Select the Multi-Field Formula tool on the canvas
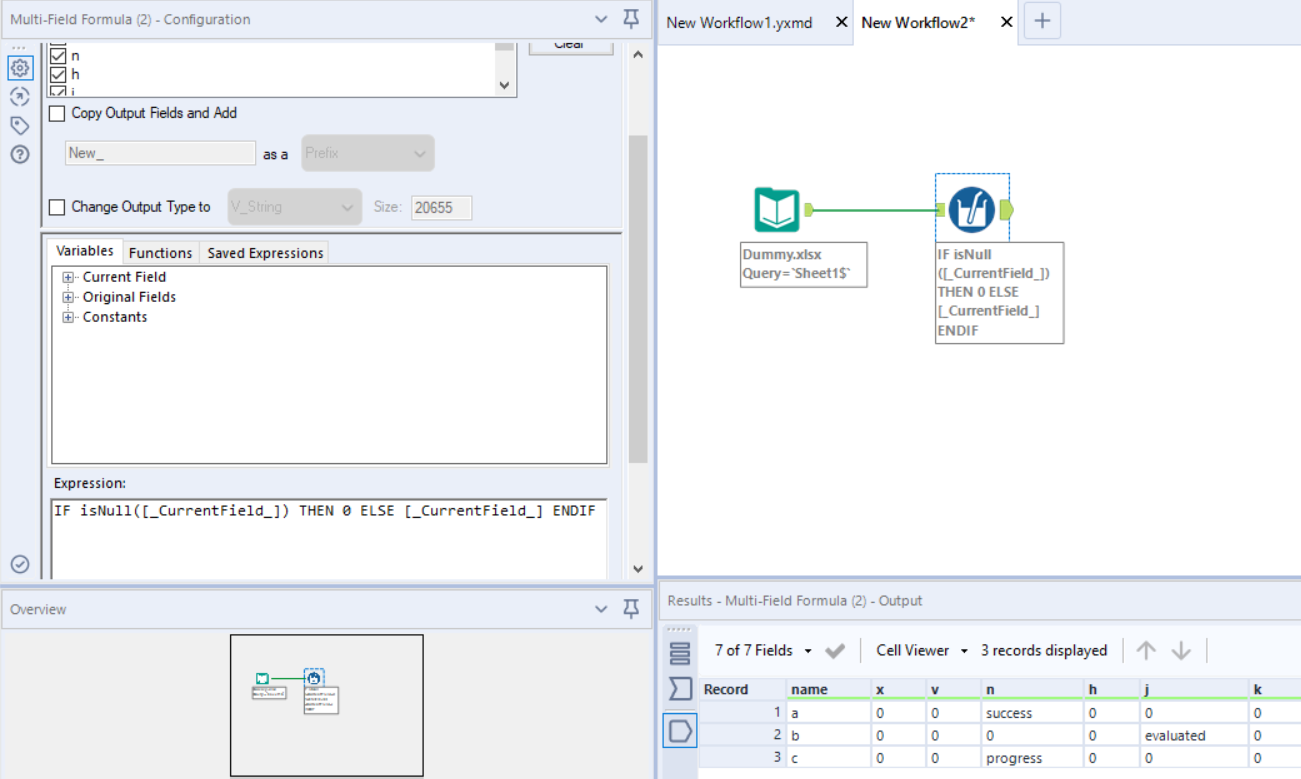 tap(972, 208)
